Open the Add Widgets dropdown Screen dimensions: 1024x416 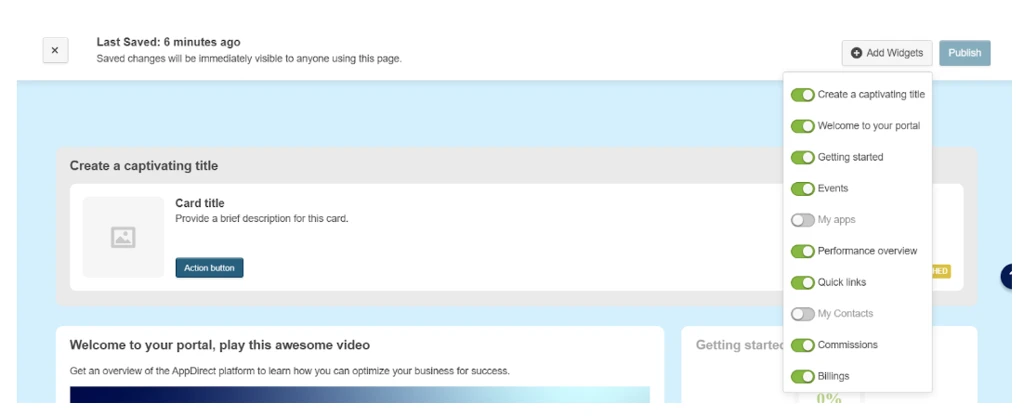pos(887,53)
